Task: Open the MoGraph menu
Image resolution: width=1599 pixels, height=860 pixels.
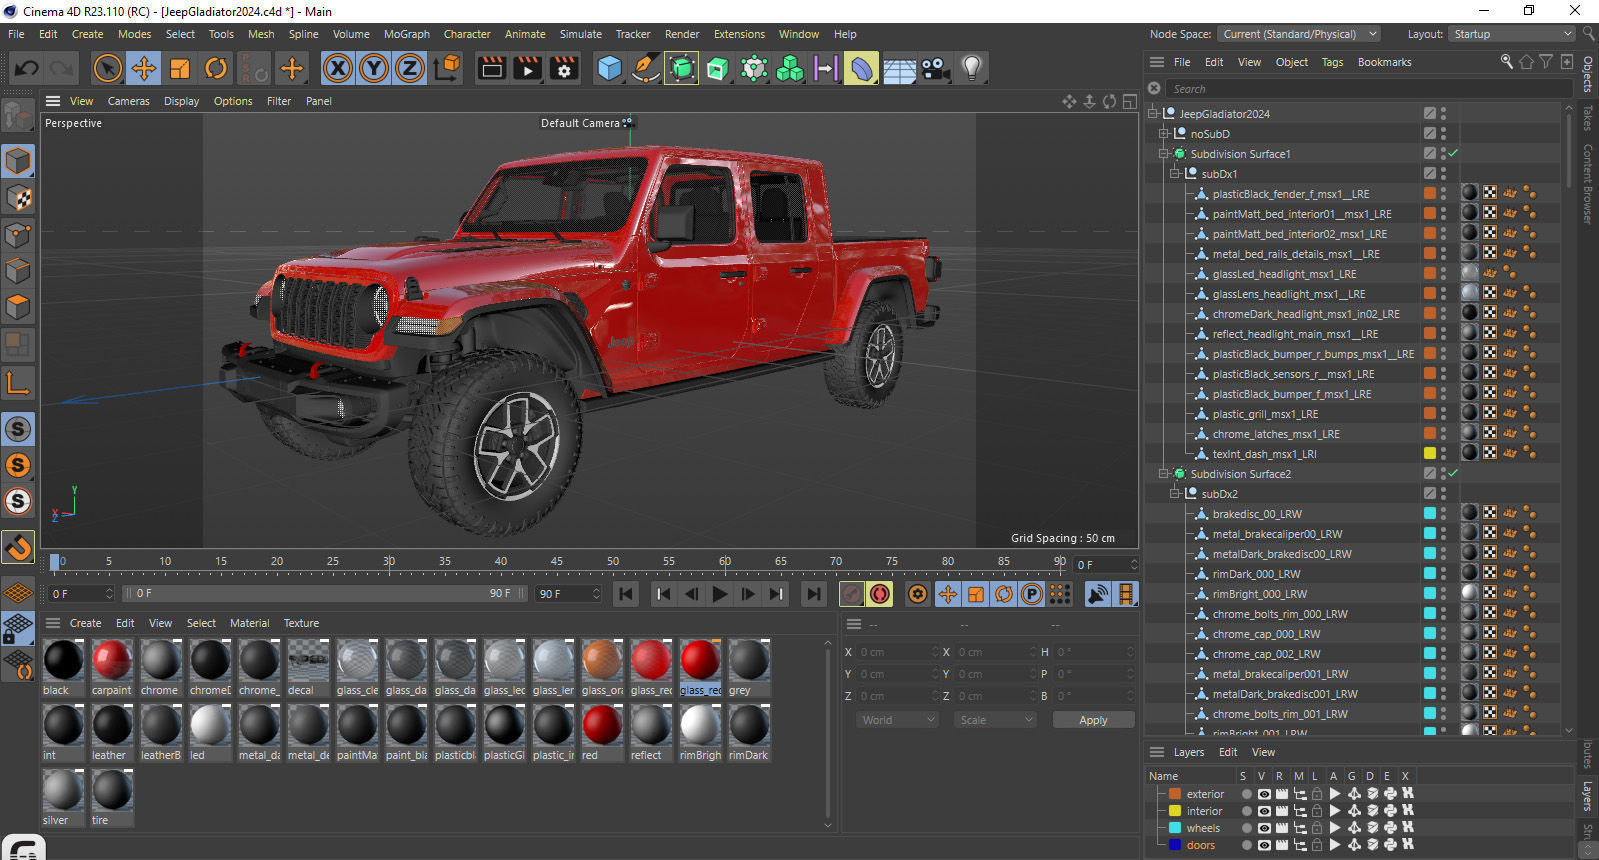Action: [x=406, y=34]
